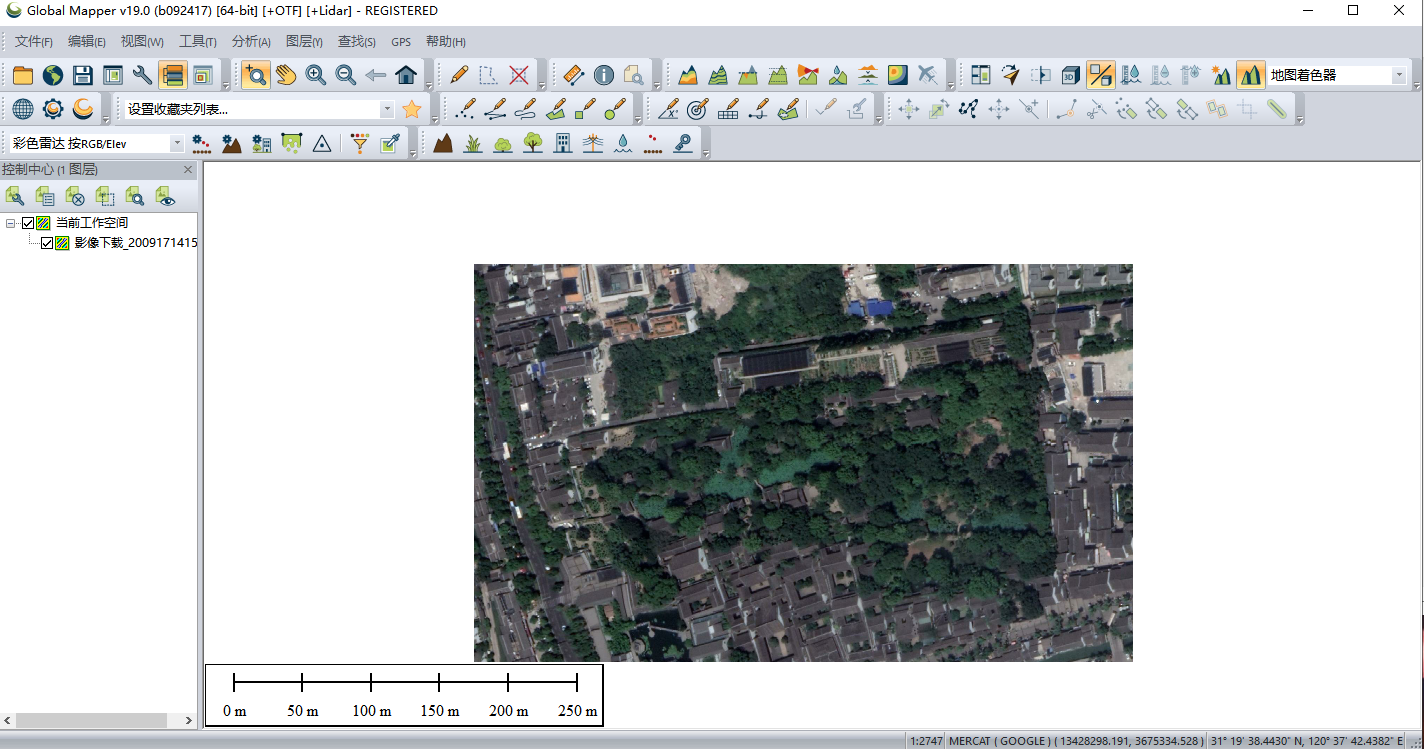Open the 分析(A) menu
This screenshot has height=749, width=1424.
point(250,41)
